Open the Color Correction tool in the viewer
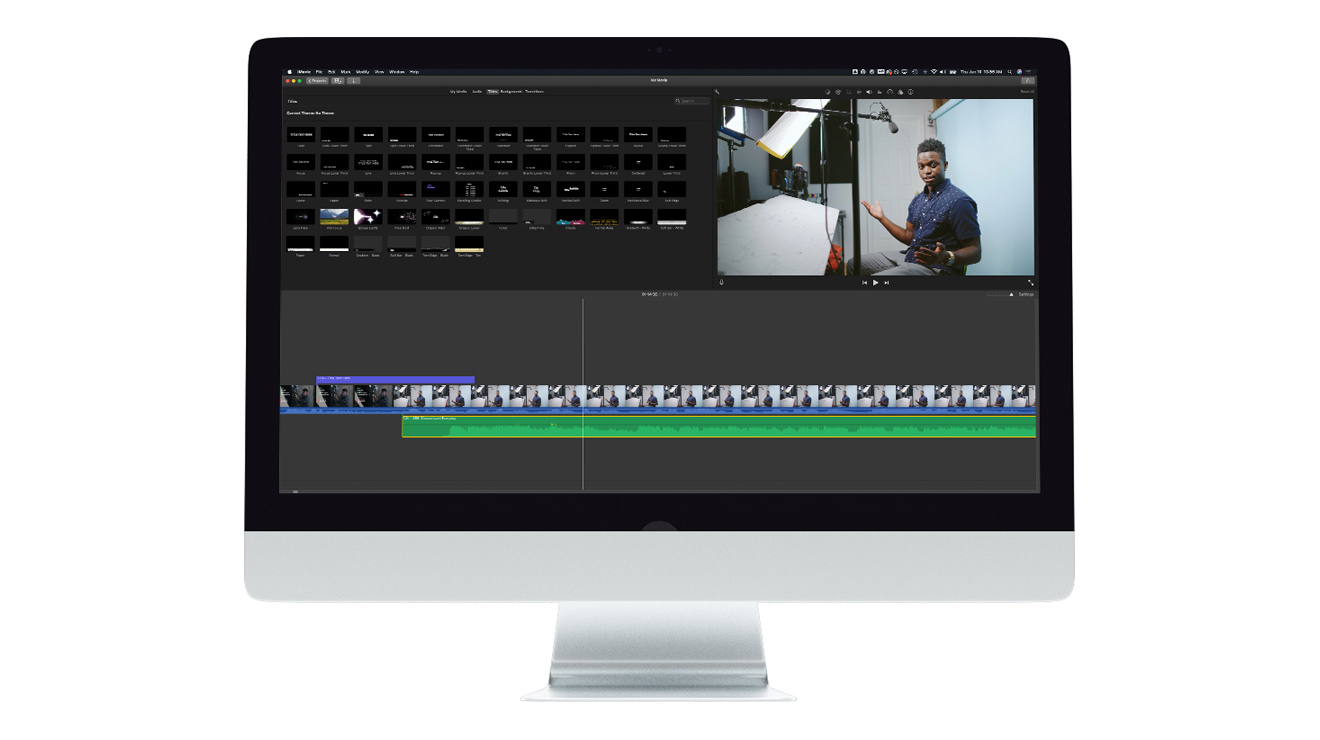The image size is (1320, 740). click(838, 91)
